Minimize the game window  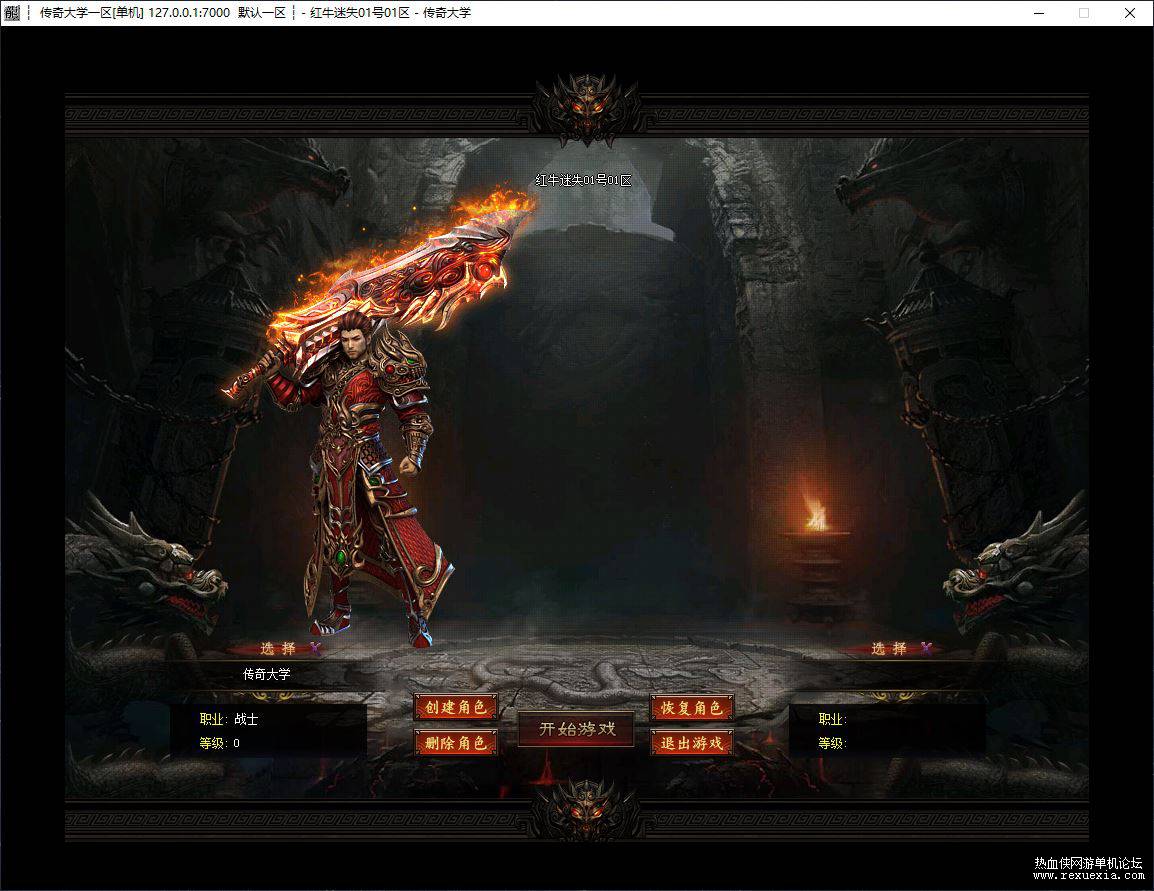click(x=1039, y=13)
